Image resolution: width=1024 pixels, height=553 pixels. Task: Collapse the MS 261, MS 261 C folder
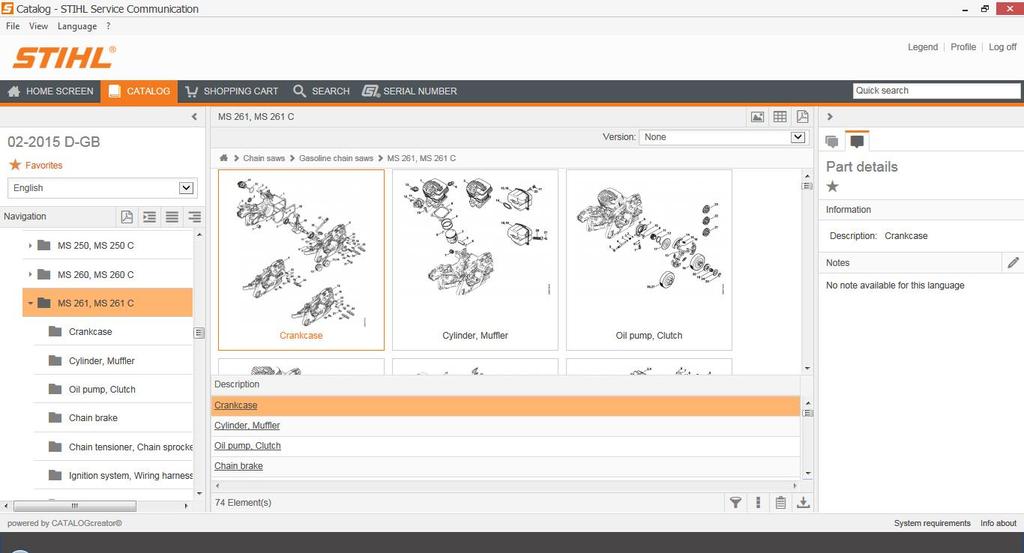(30, 303)
